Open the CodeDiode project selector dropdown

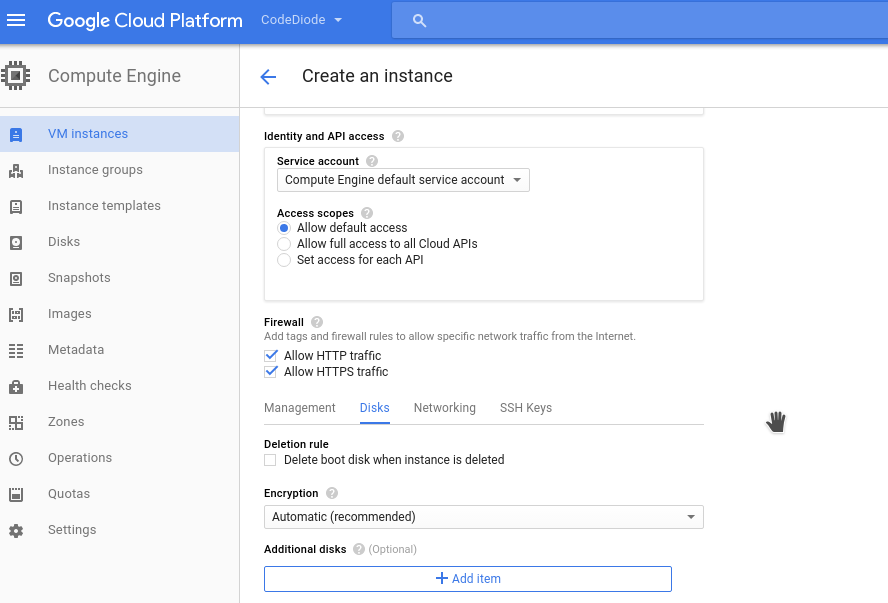tap(301, 20)
